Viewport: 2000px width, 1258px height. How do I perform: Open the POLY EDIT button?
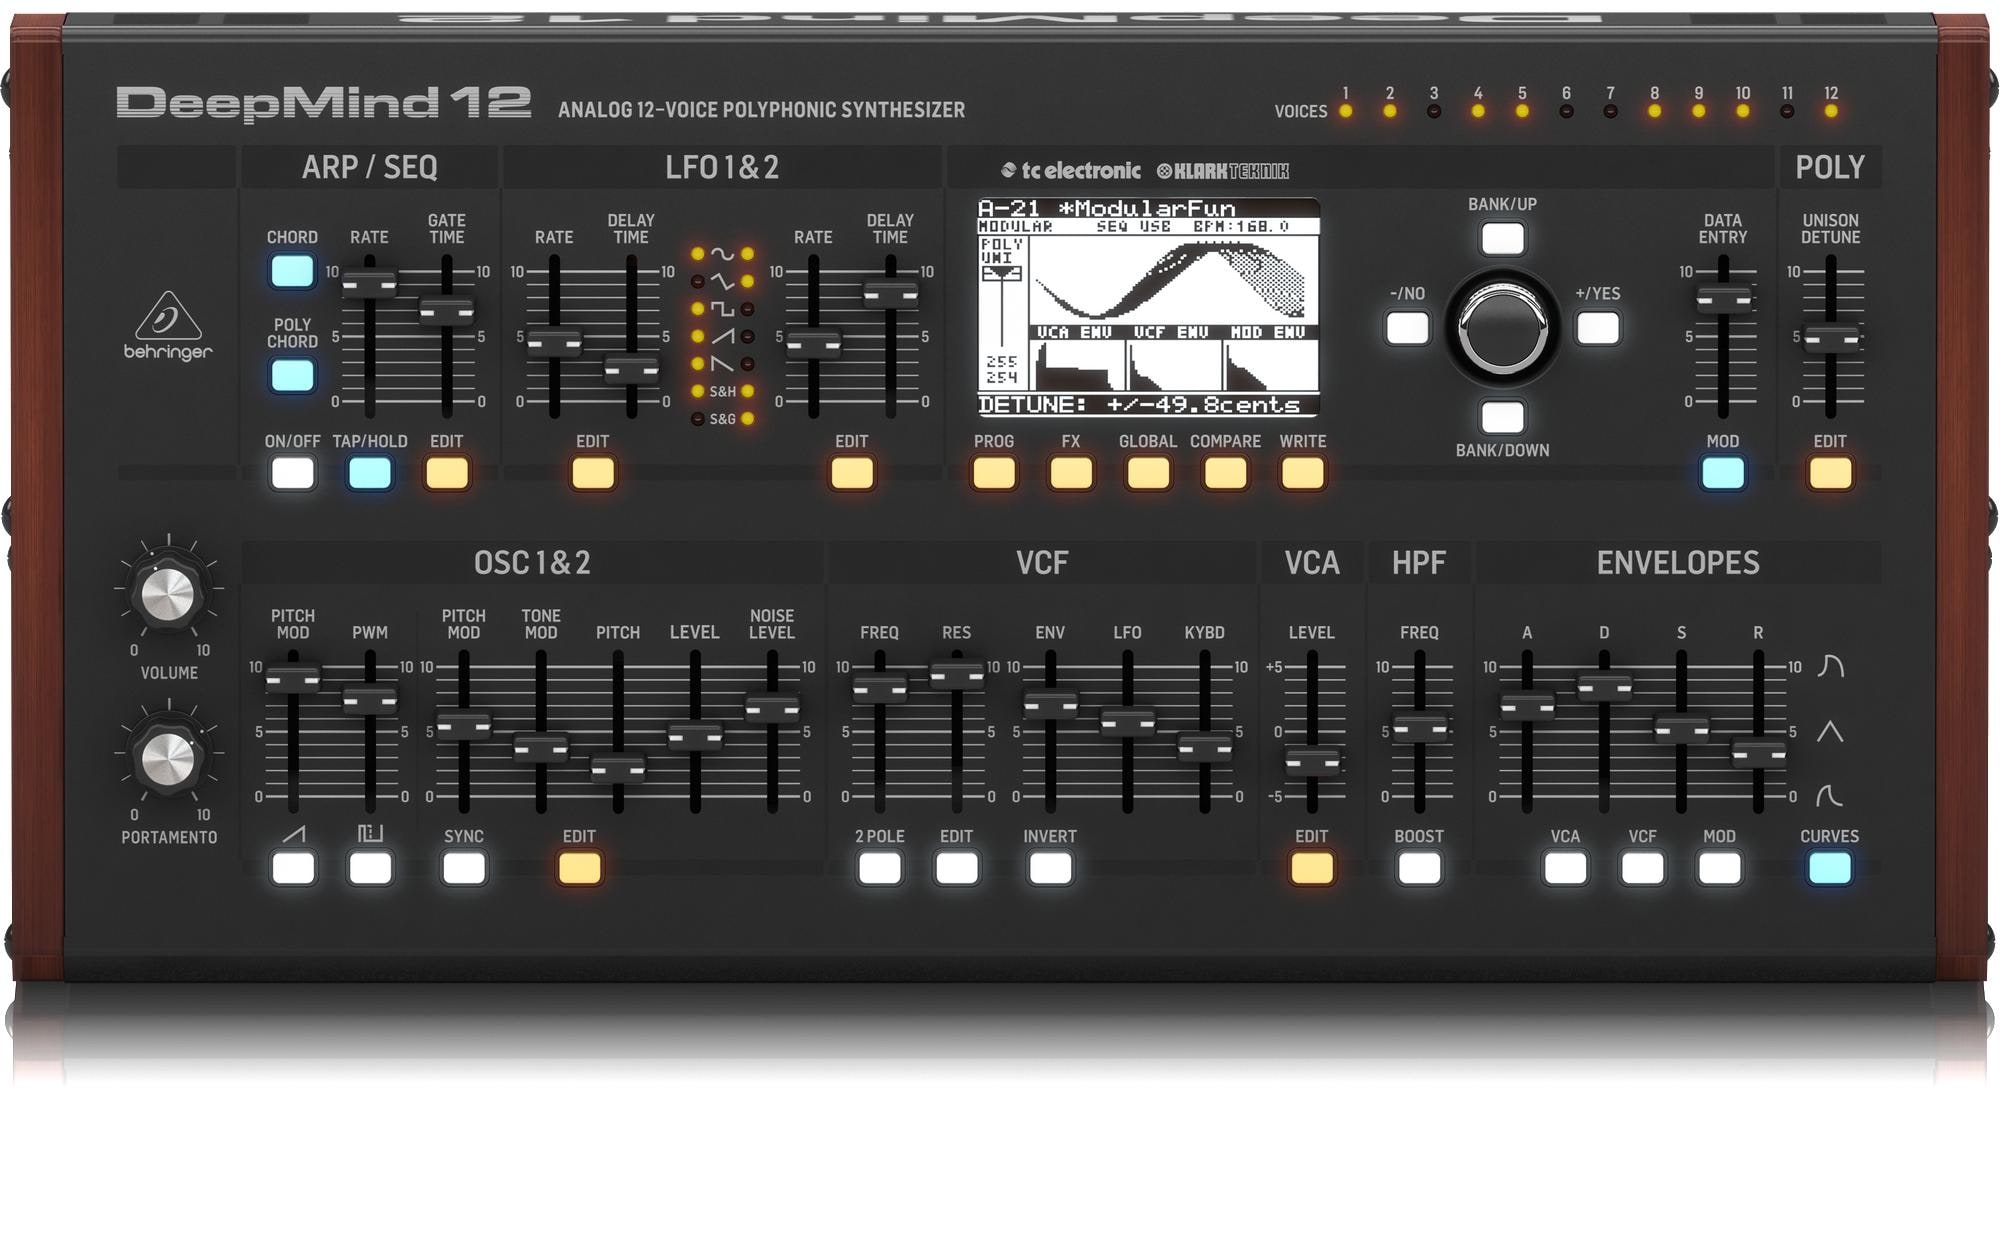tap(1830, 473)
